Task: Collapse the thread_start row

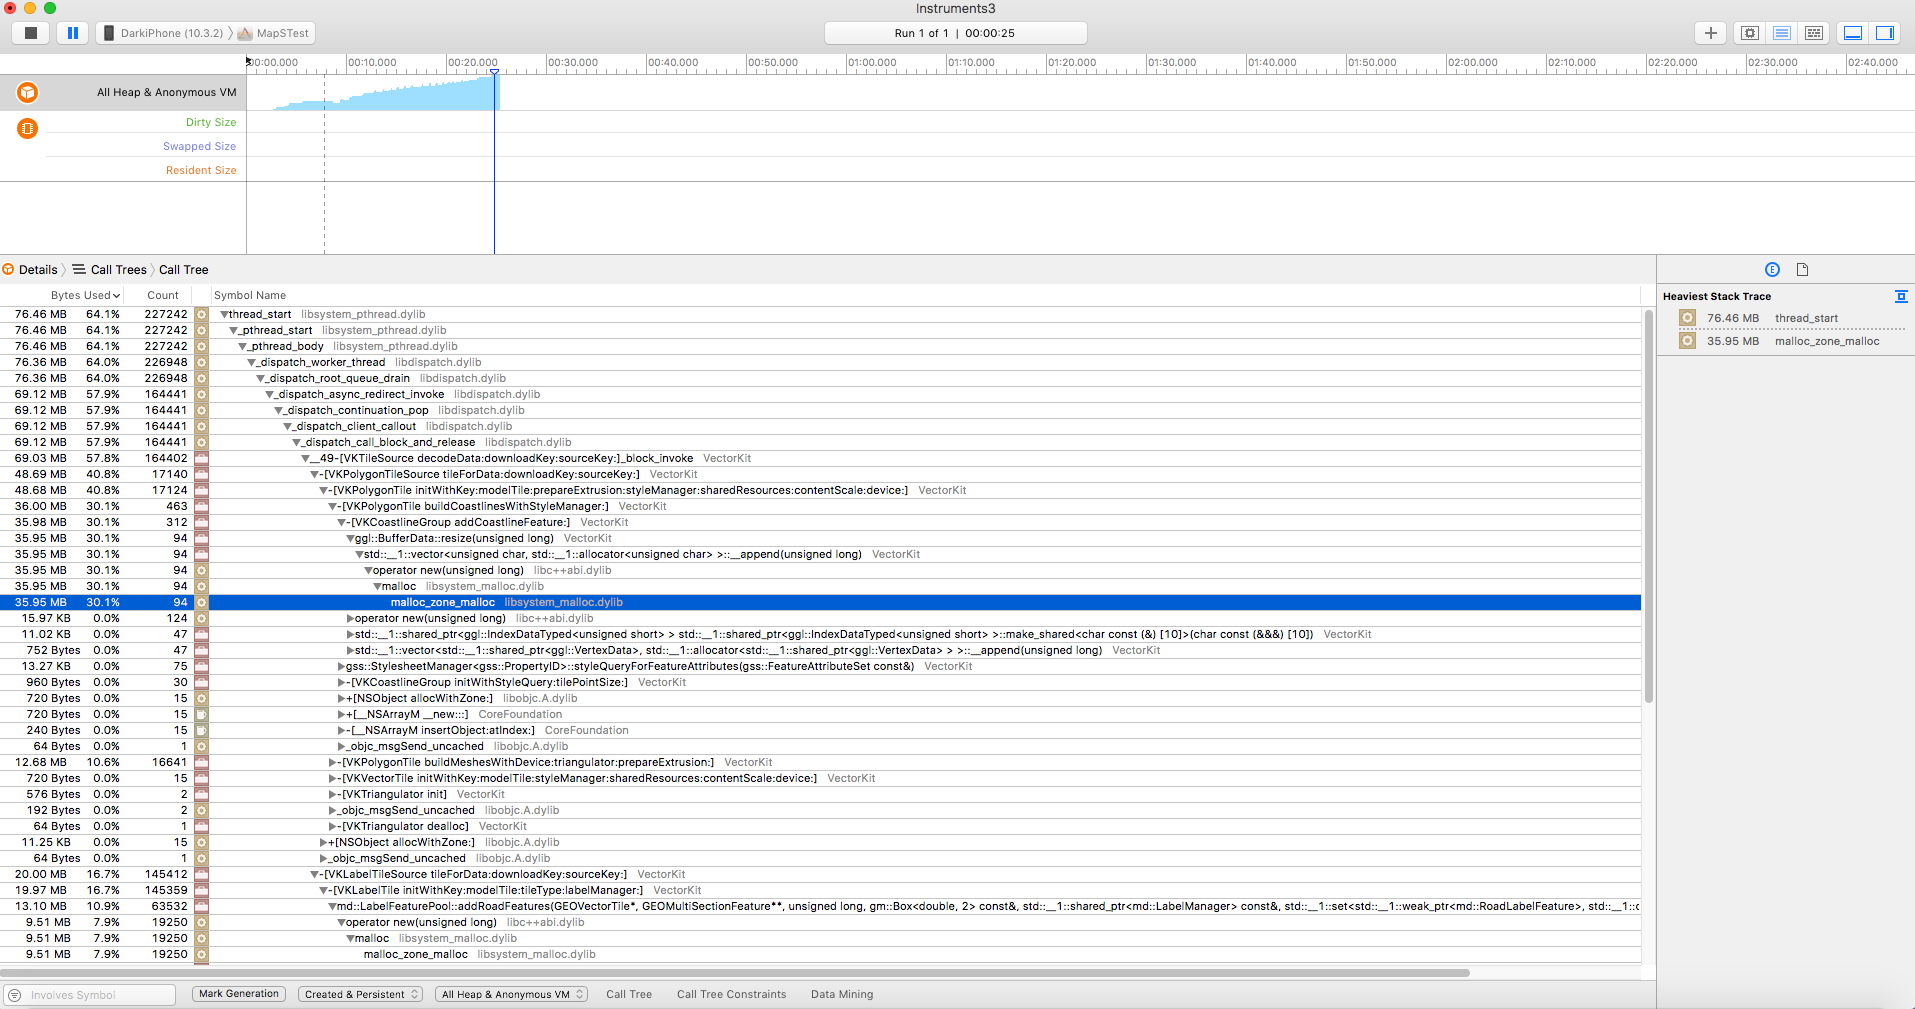Action: point(224,314)
